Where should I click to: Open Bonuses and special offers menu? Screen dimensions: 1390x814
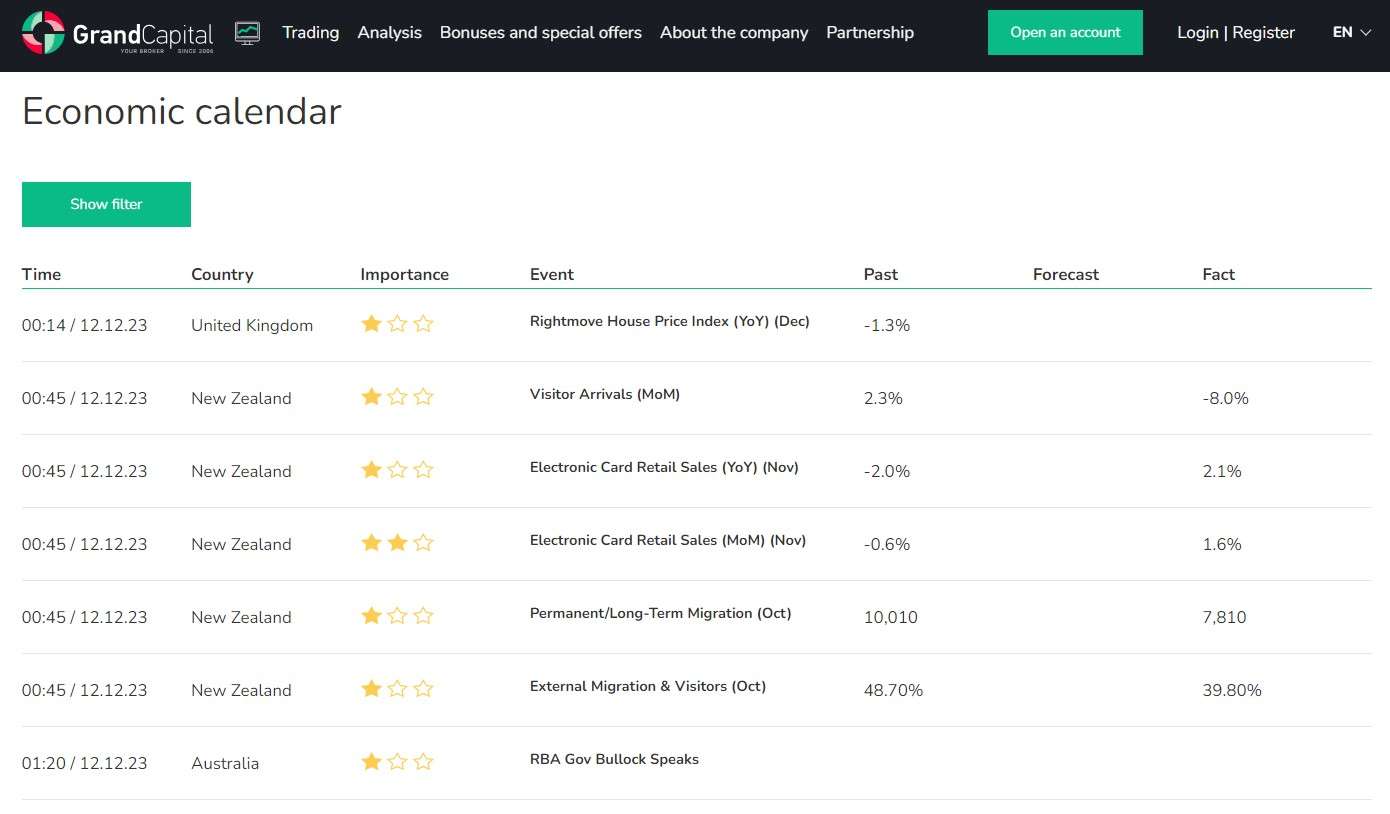541,32
